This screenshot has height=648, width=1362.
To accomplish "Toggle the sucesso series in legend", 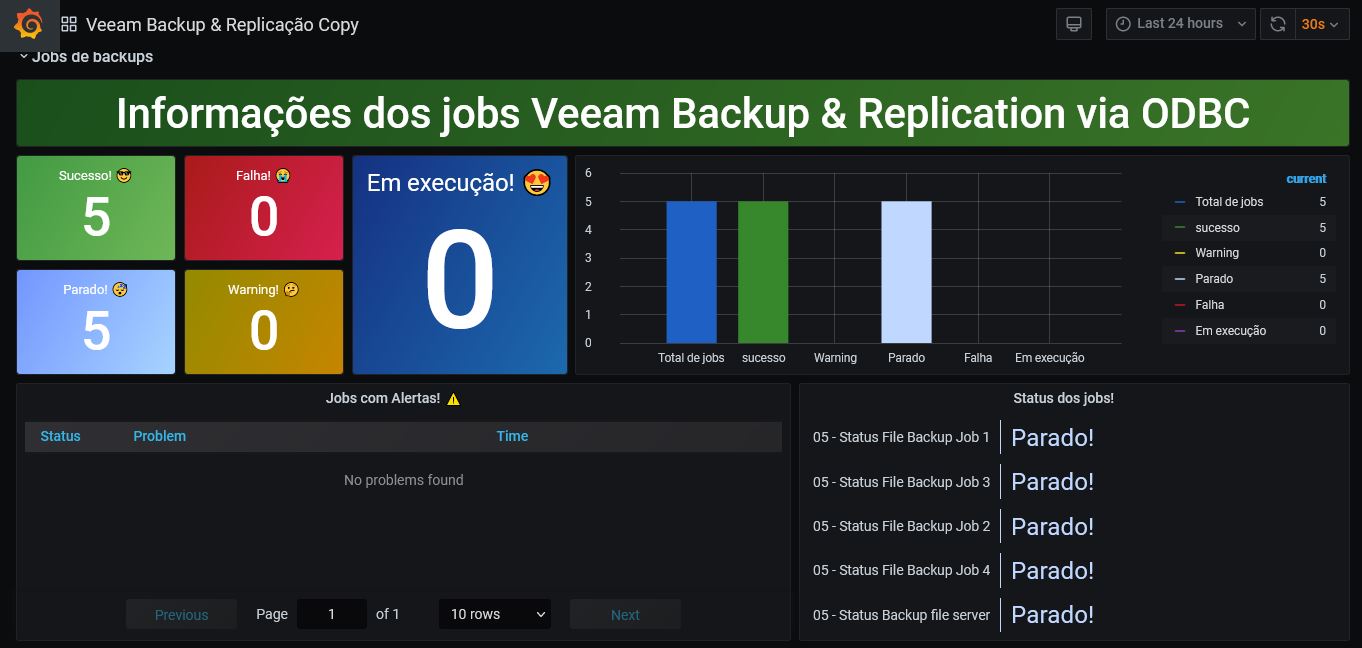I will click(x=1217, y=228).
